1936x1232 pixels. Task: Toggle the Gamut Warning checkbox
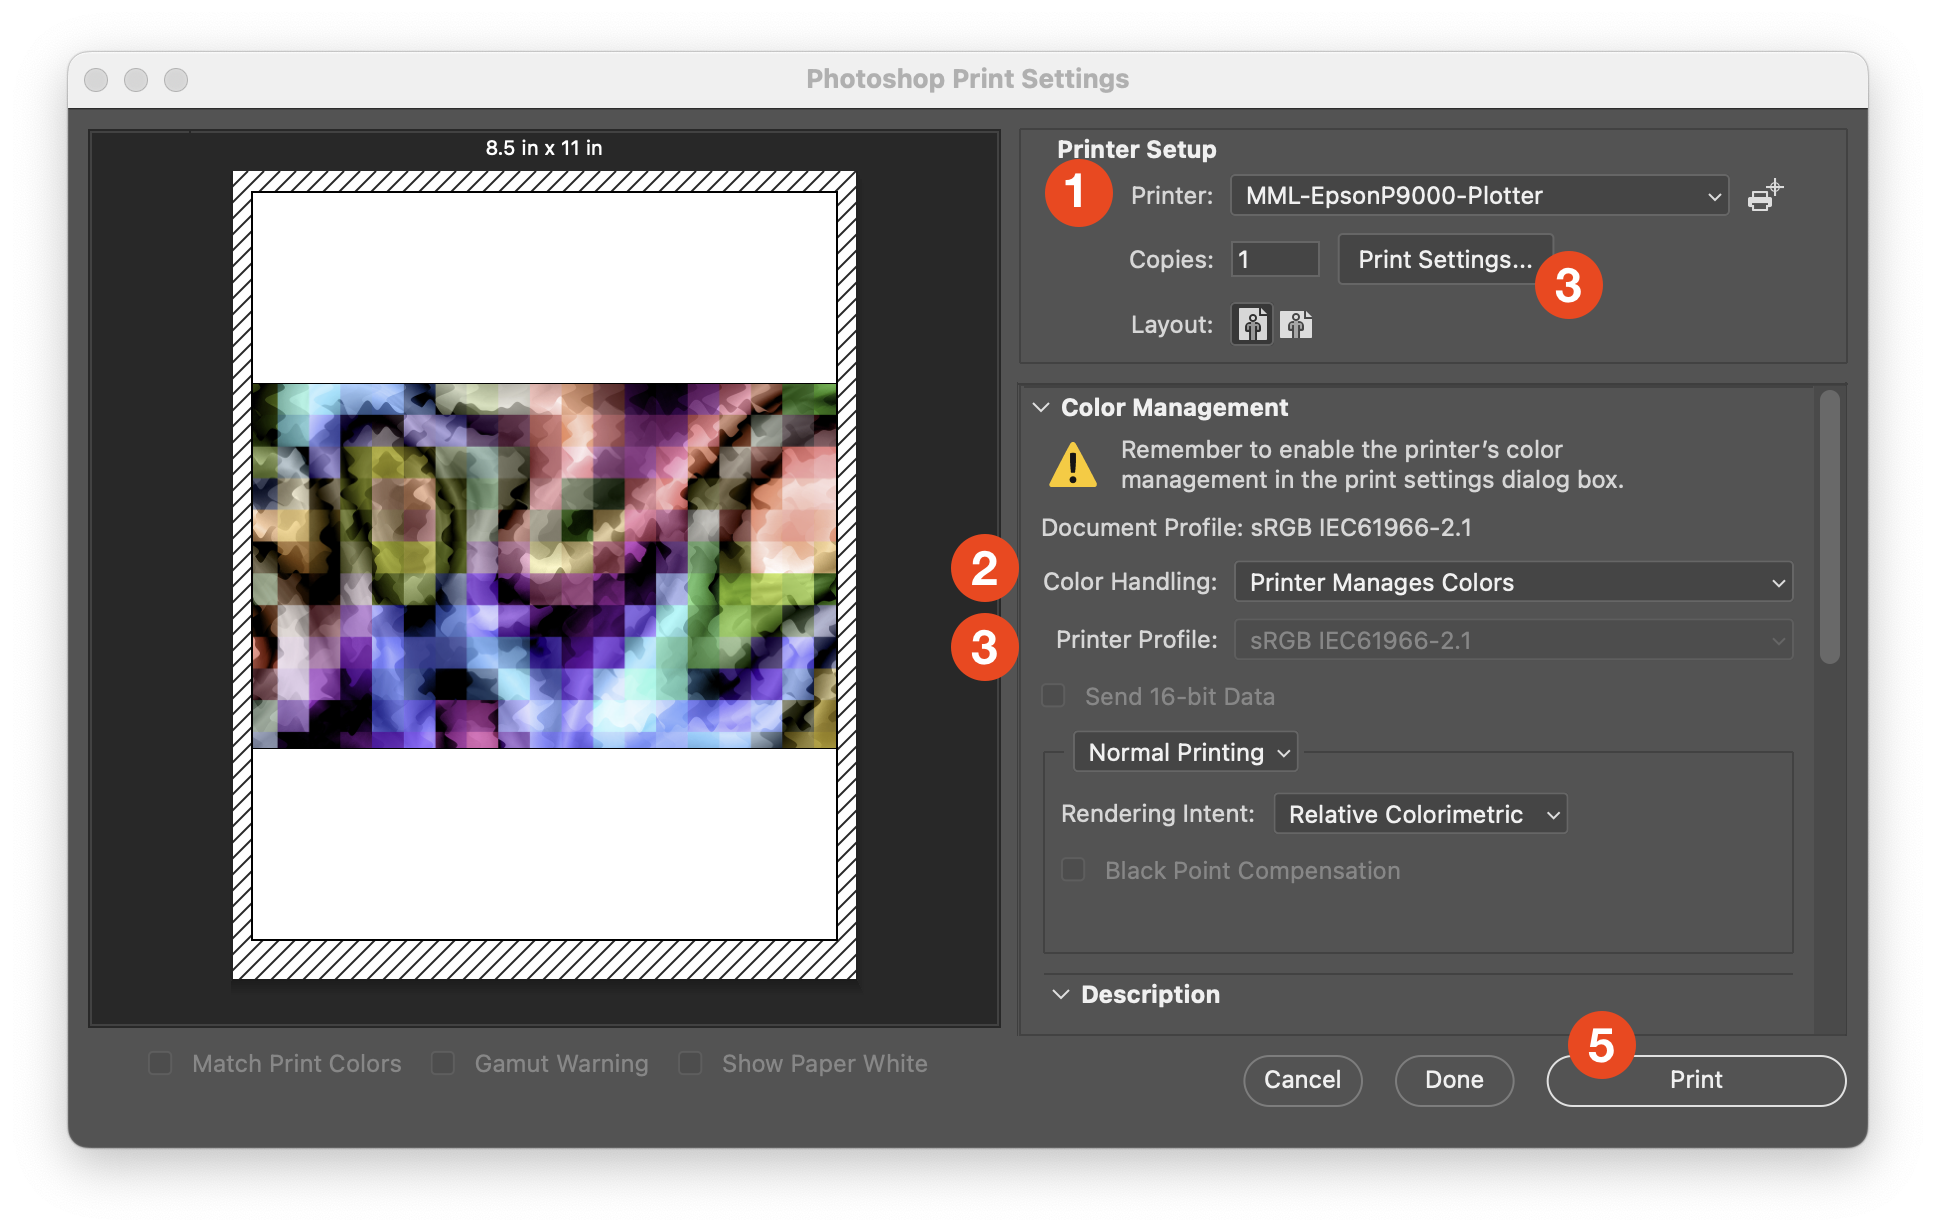[442, 1063]
